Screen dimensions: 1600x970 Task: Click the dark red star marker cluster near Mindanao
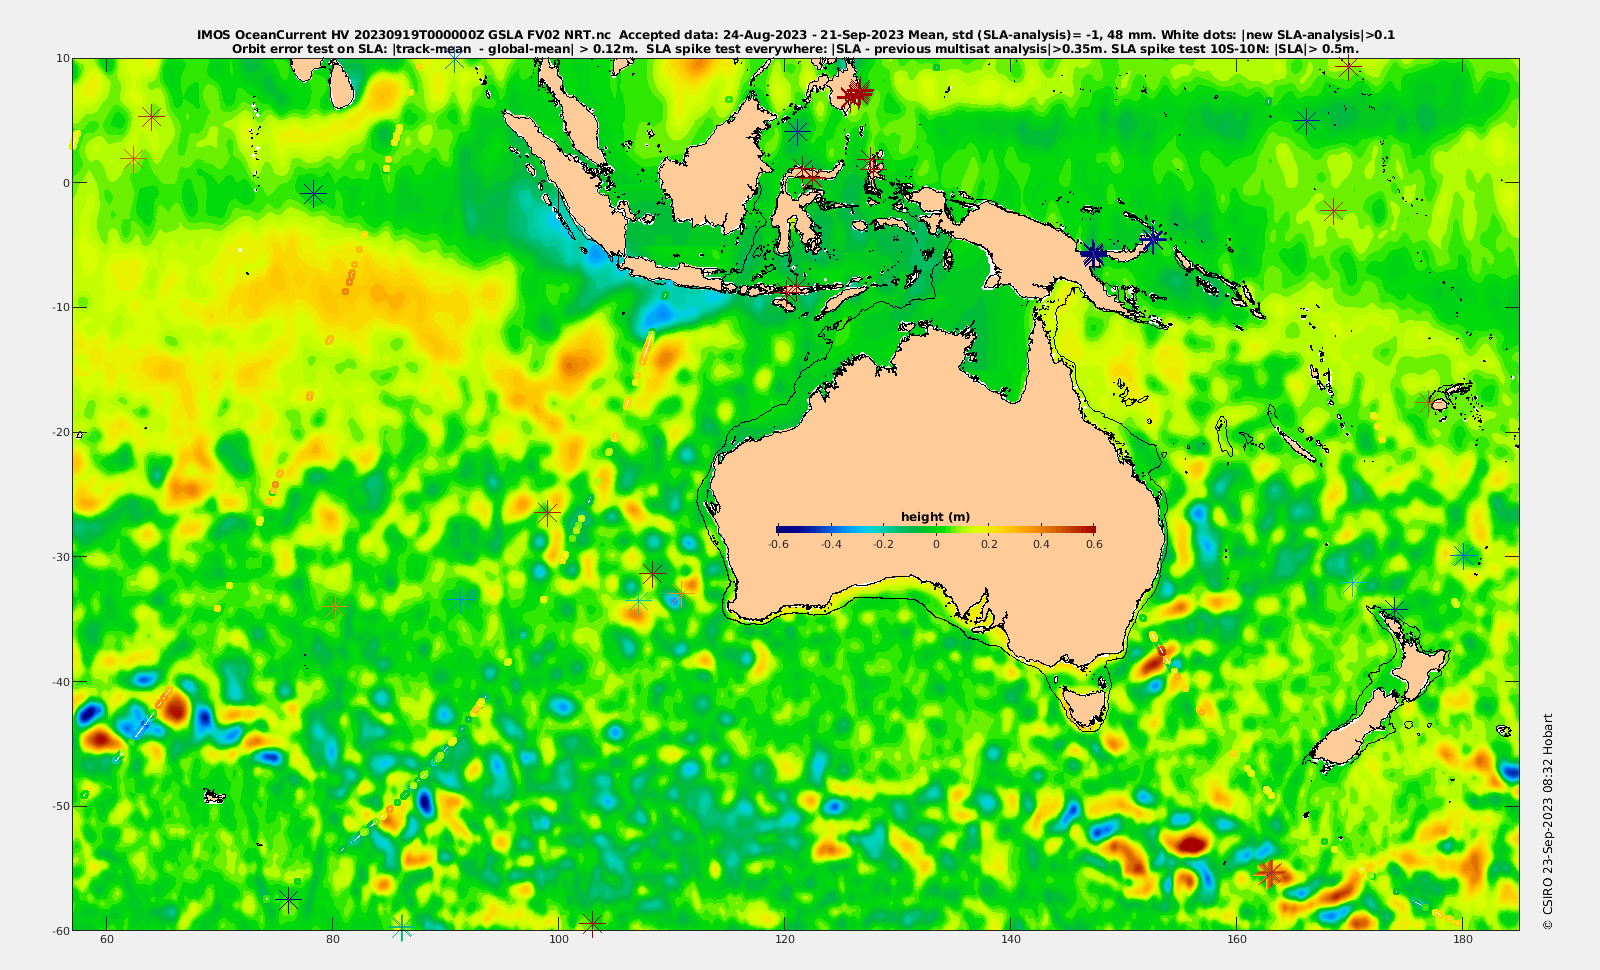click(x=856, y=94)
